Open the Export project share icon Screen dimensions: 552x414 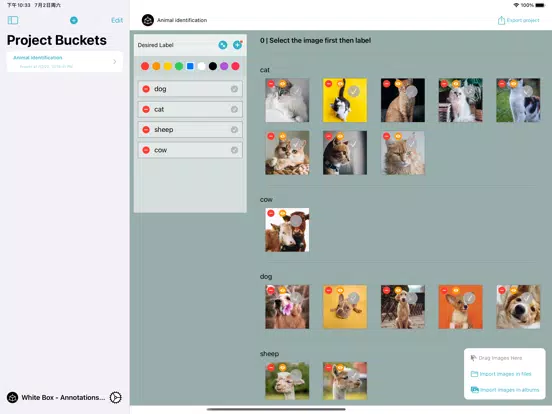(501, 20)
